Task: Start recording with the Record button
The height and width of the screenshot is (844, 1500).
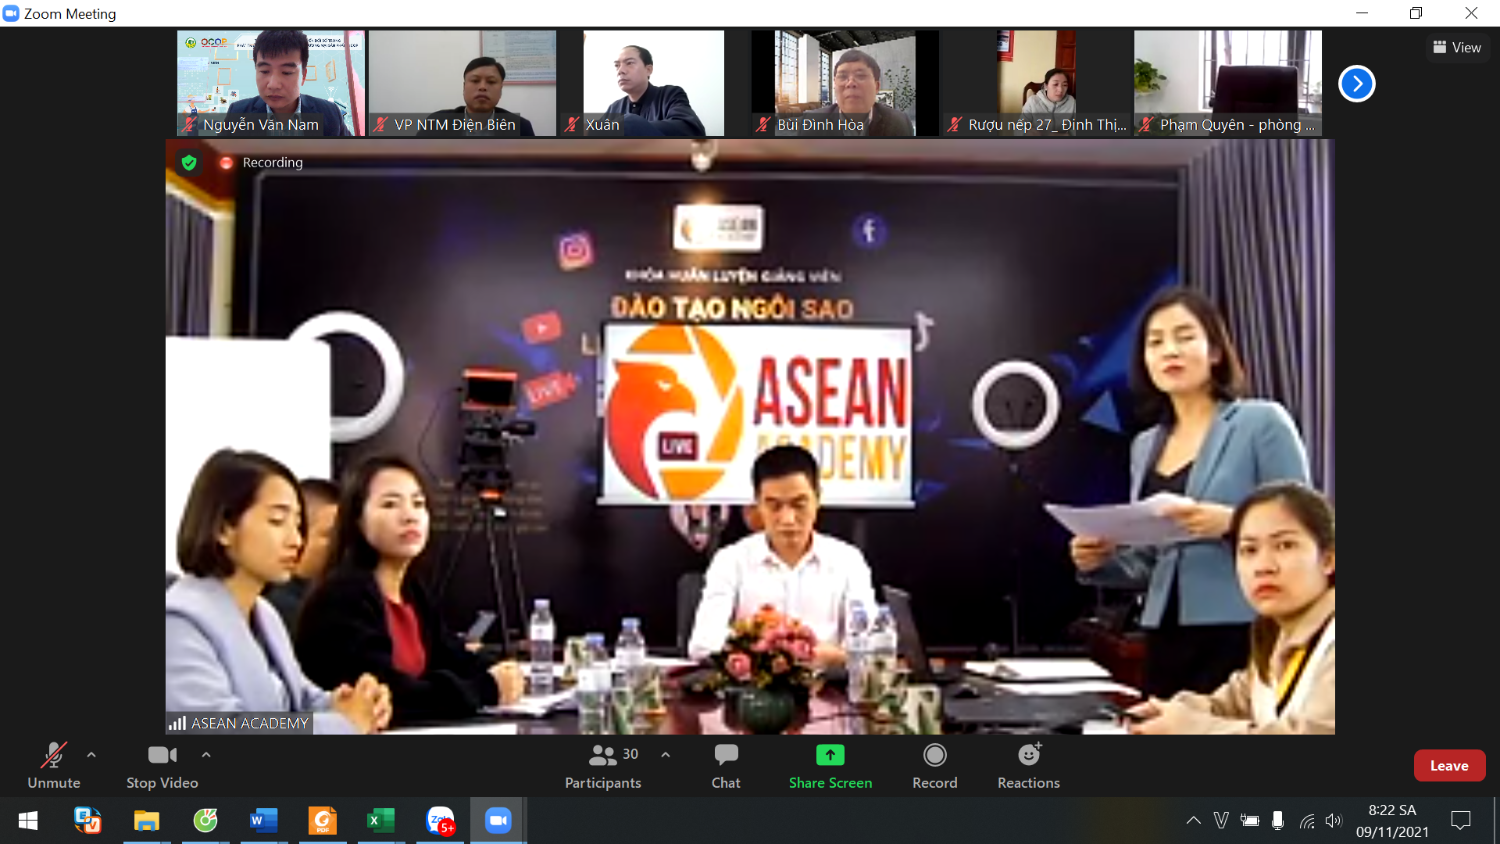Action: [935, 766]
